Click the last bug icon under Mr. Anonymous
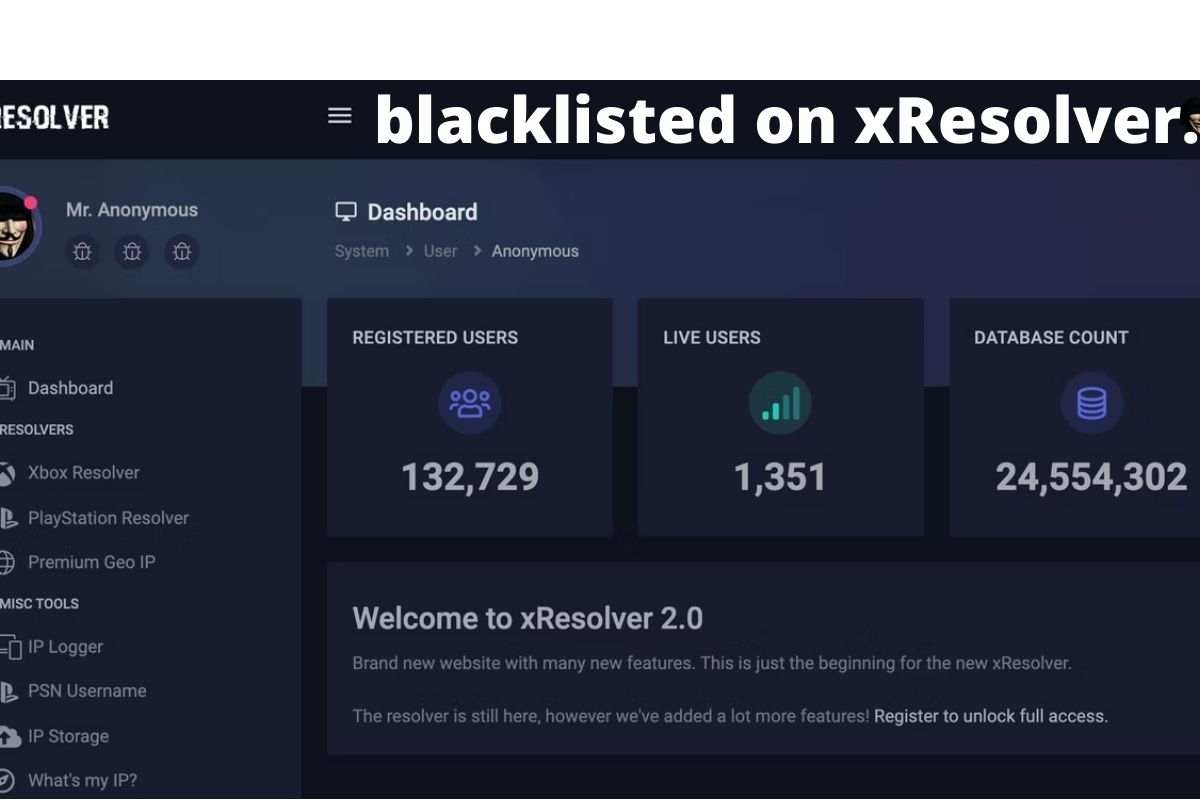The width and height of the screenshot is (1200, 800). click(x=181, y=252)
